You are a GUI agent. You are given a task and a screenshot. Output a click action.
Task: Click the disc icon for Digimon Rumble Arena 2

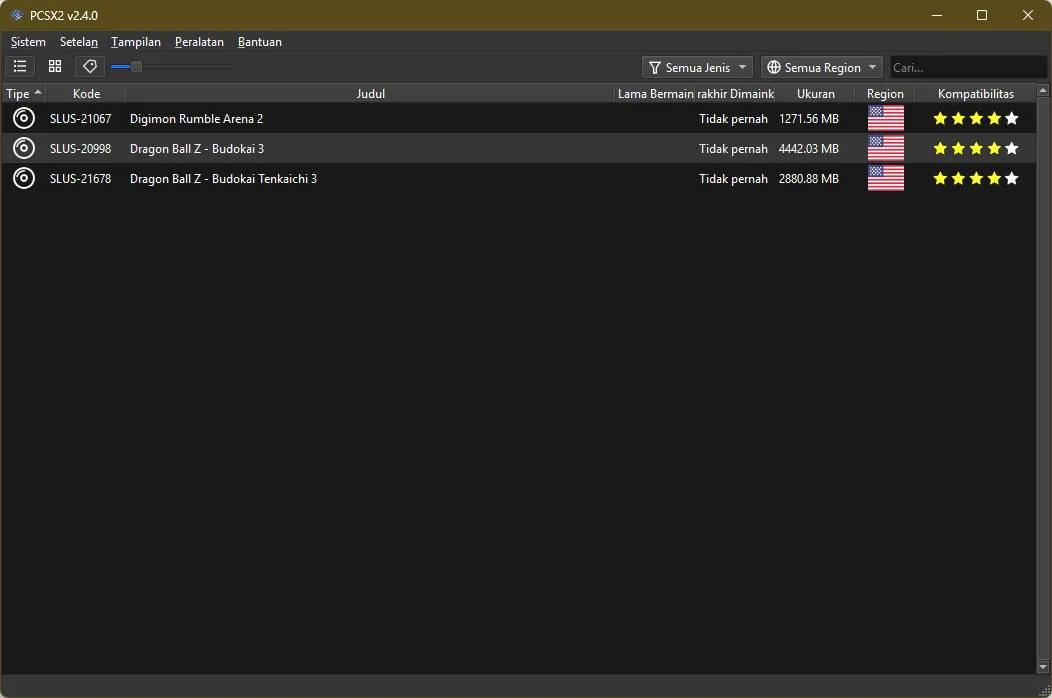[24, 119]
